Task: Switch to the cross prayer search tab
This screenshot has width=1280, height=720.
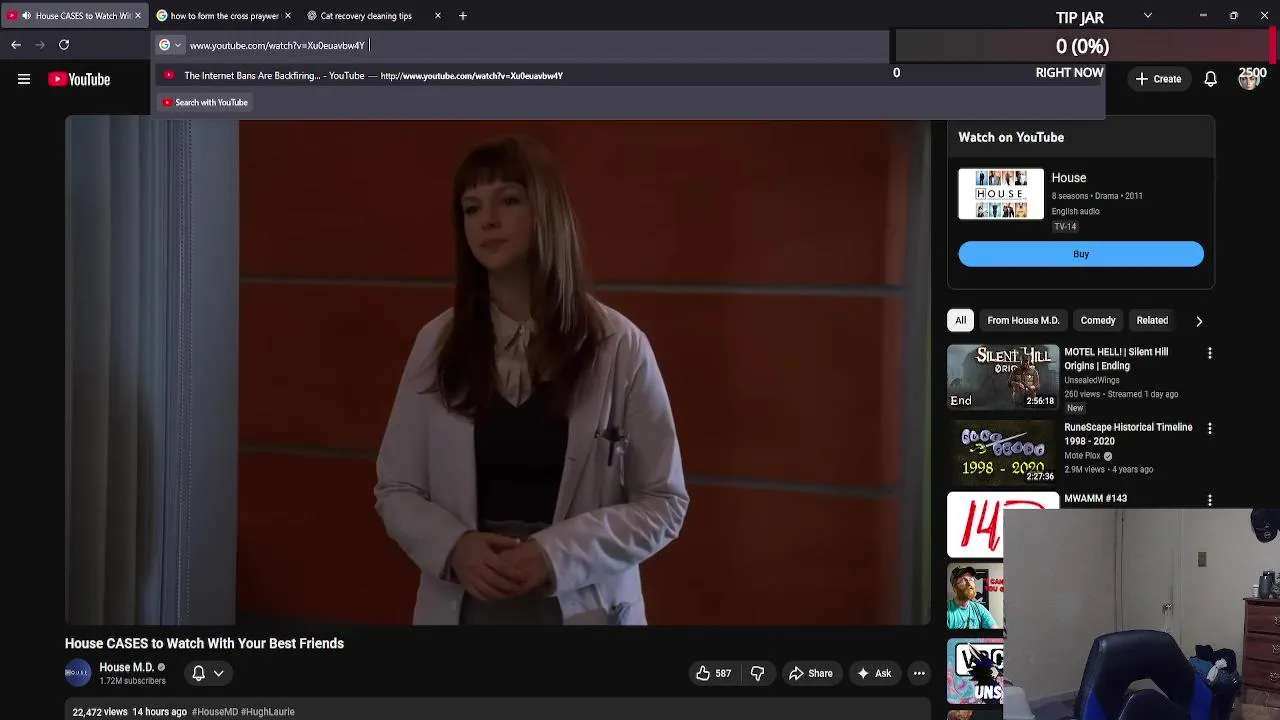Action: point(224,16)
